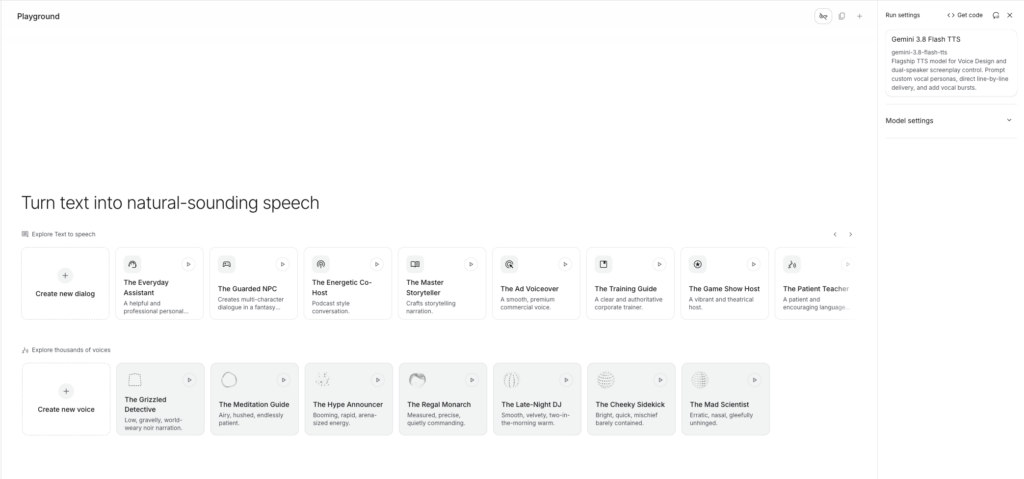The width and height of the screenshot is (1024, 479).
Task: Show next Text to speech examples
Action: pos(850,234)
